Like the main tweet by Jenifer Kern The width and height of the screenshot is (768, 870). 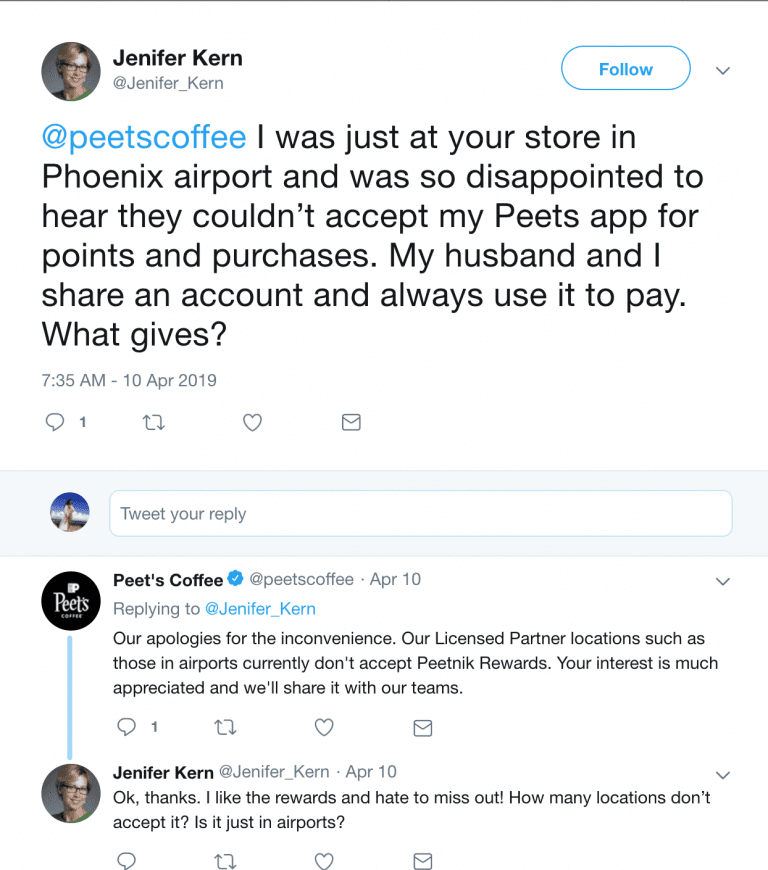pos(252,423)
